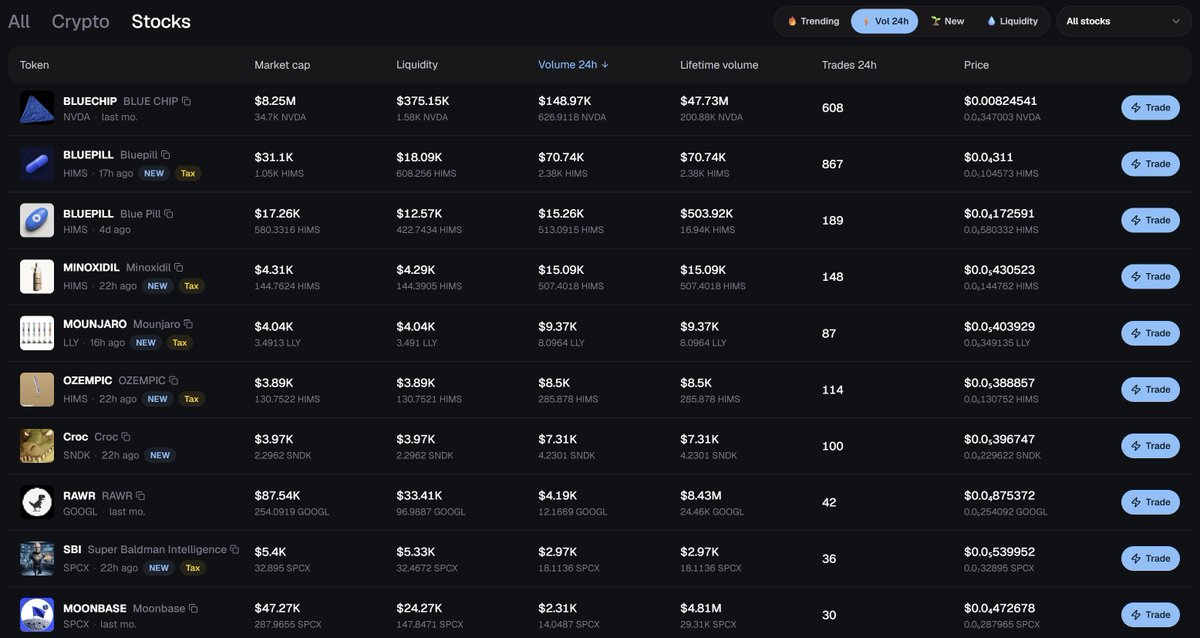Hit Trade on the MOONBASE row
The width and height of the screenshot is (1200, 638).
pyautogui.click(x=1150, y=615)
